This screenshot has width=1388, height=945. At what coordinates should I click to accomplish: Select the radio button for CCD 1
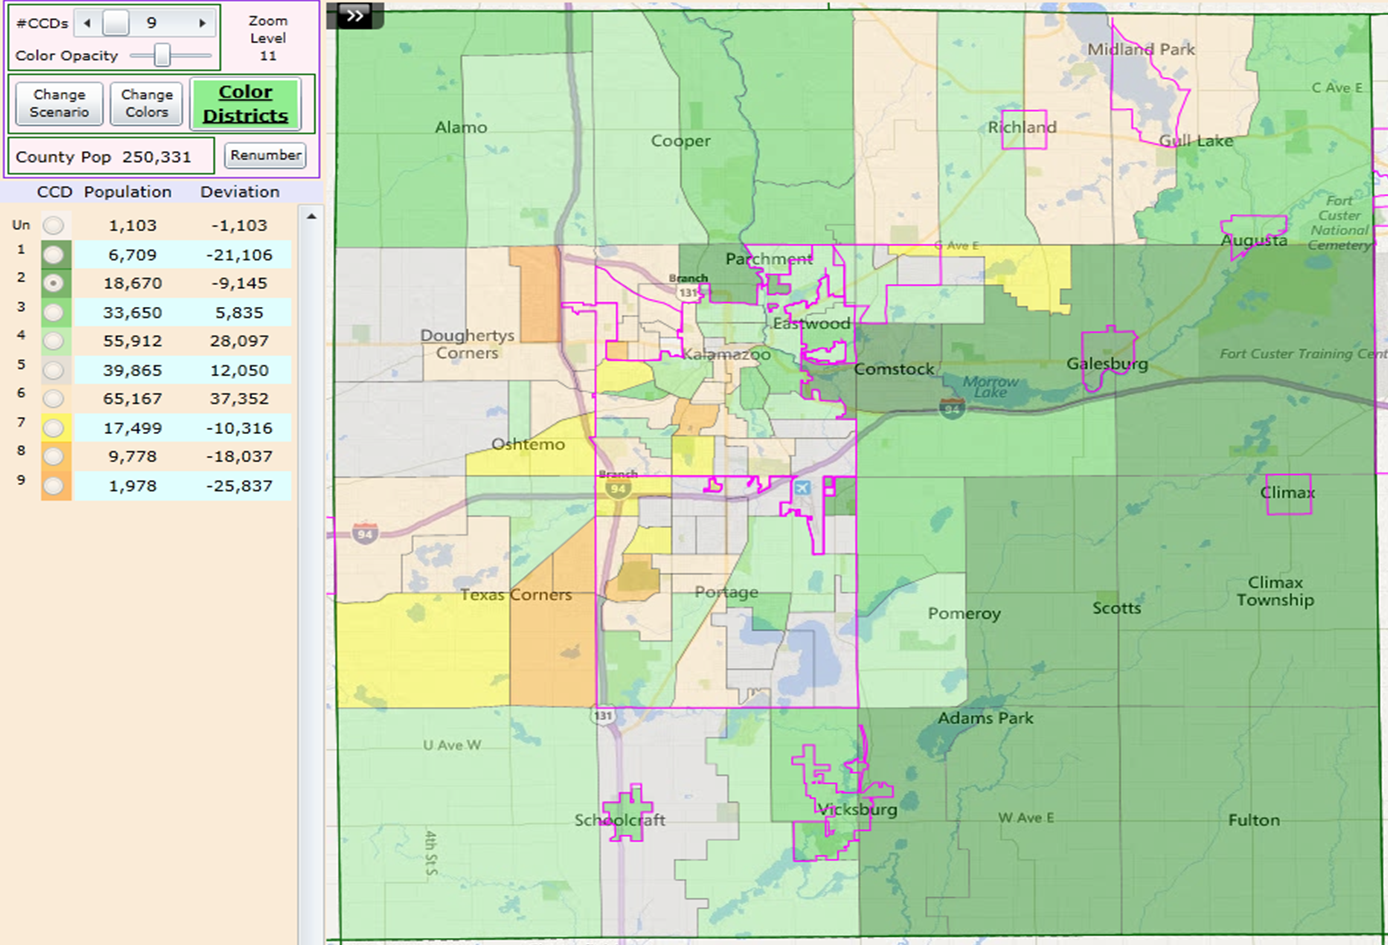(x=53, y=254)
